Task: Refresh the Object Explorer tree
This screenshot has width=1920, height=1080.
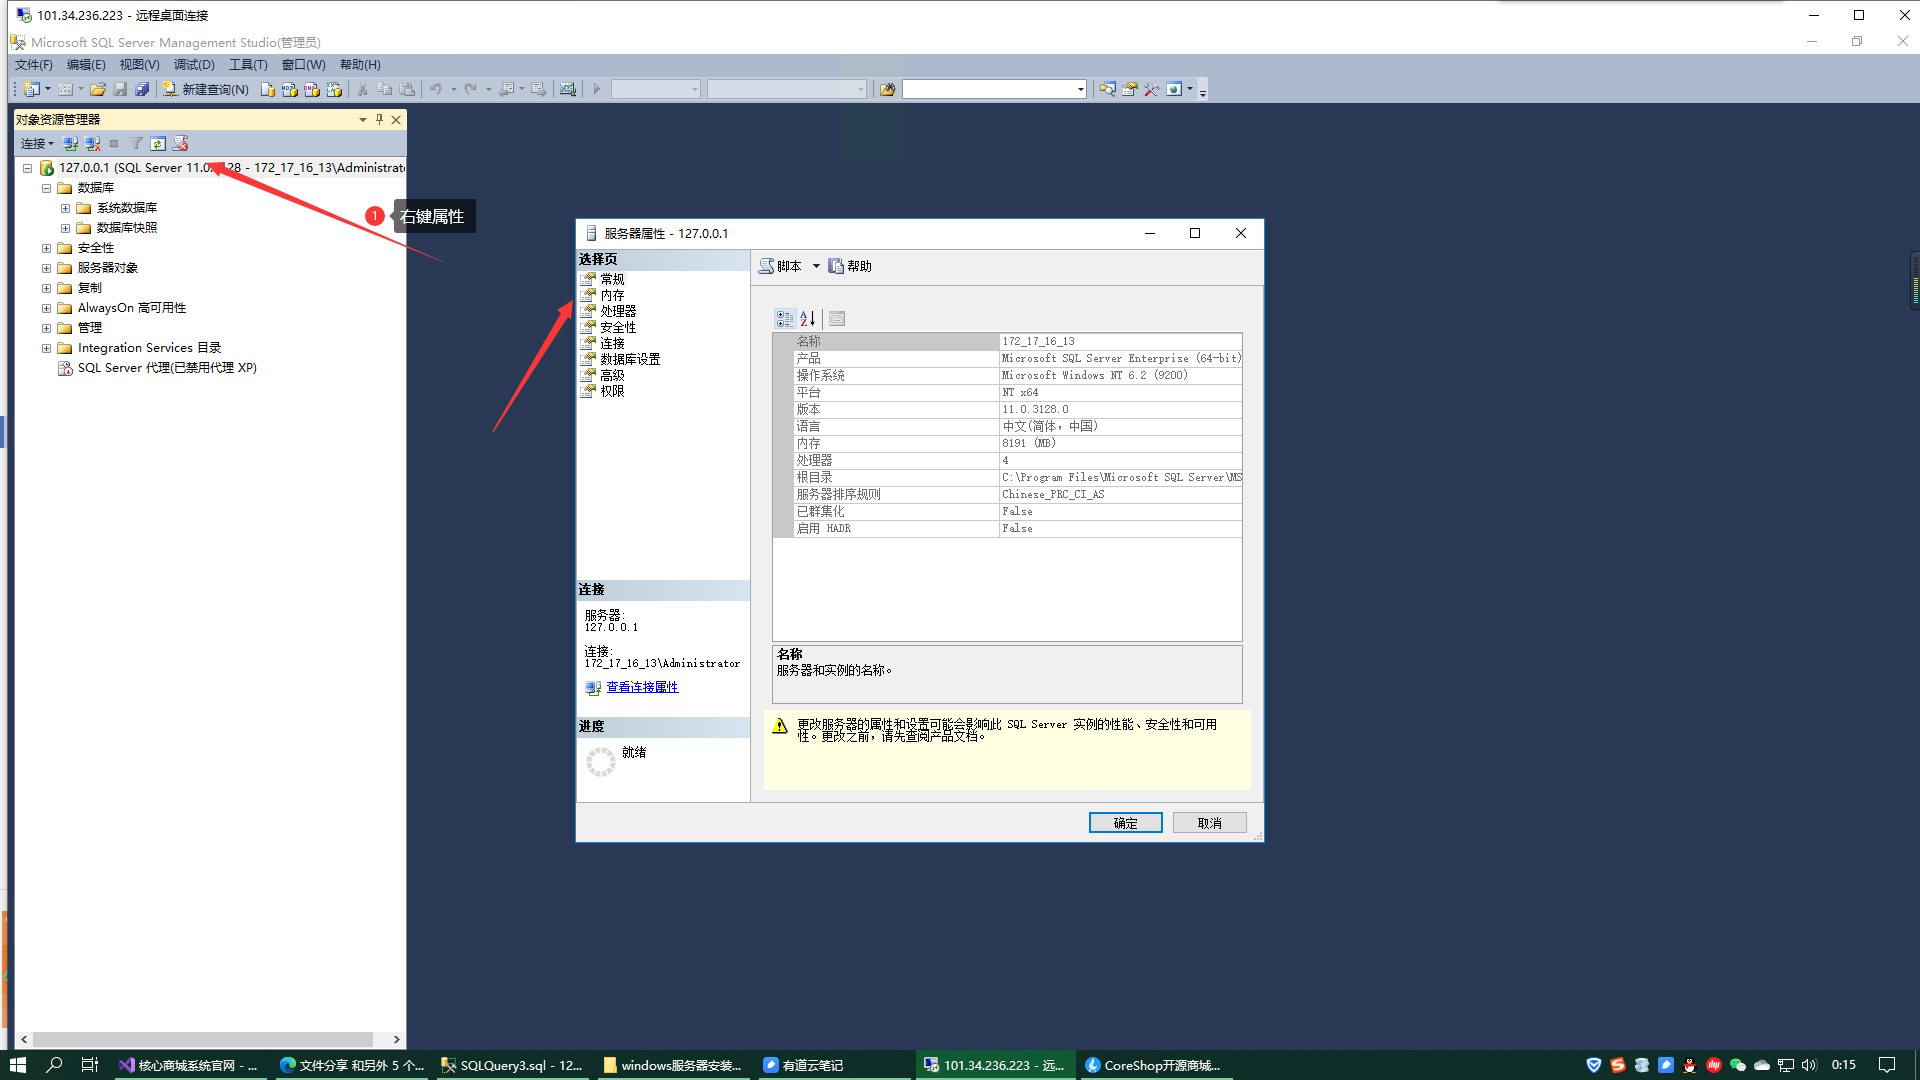Action: pos(158,144)
